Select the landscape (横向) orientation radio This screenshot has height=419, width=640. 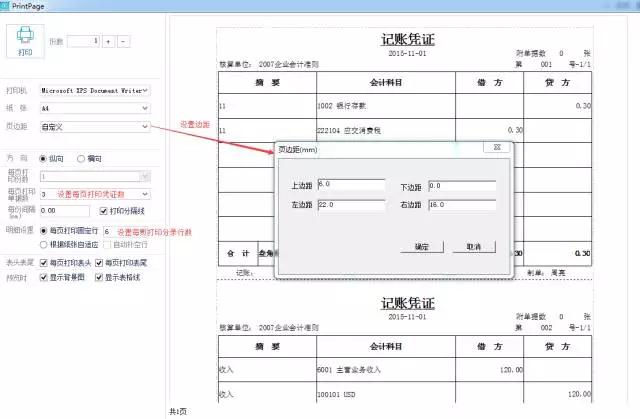(80, 158)
